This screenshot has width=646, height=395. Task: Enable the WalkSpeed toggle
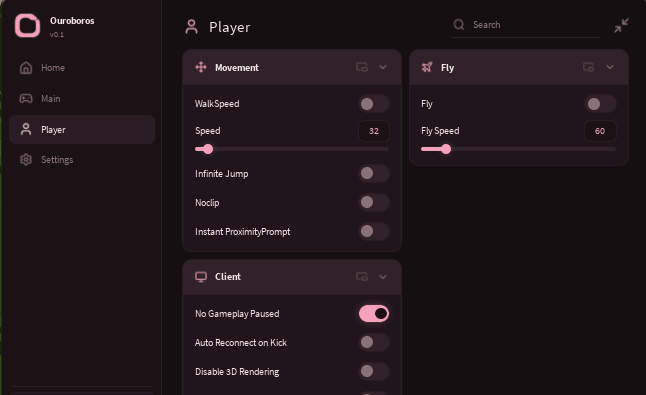(374, 104)
